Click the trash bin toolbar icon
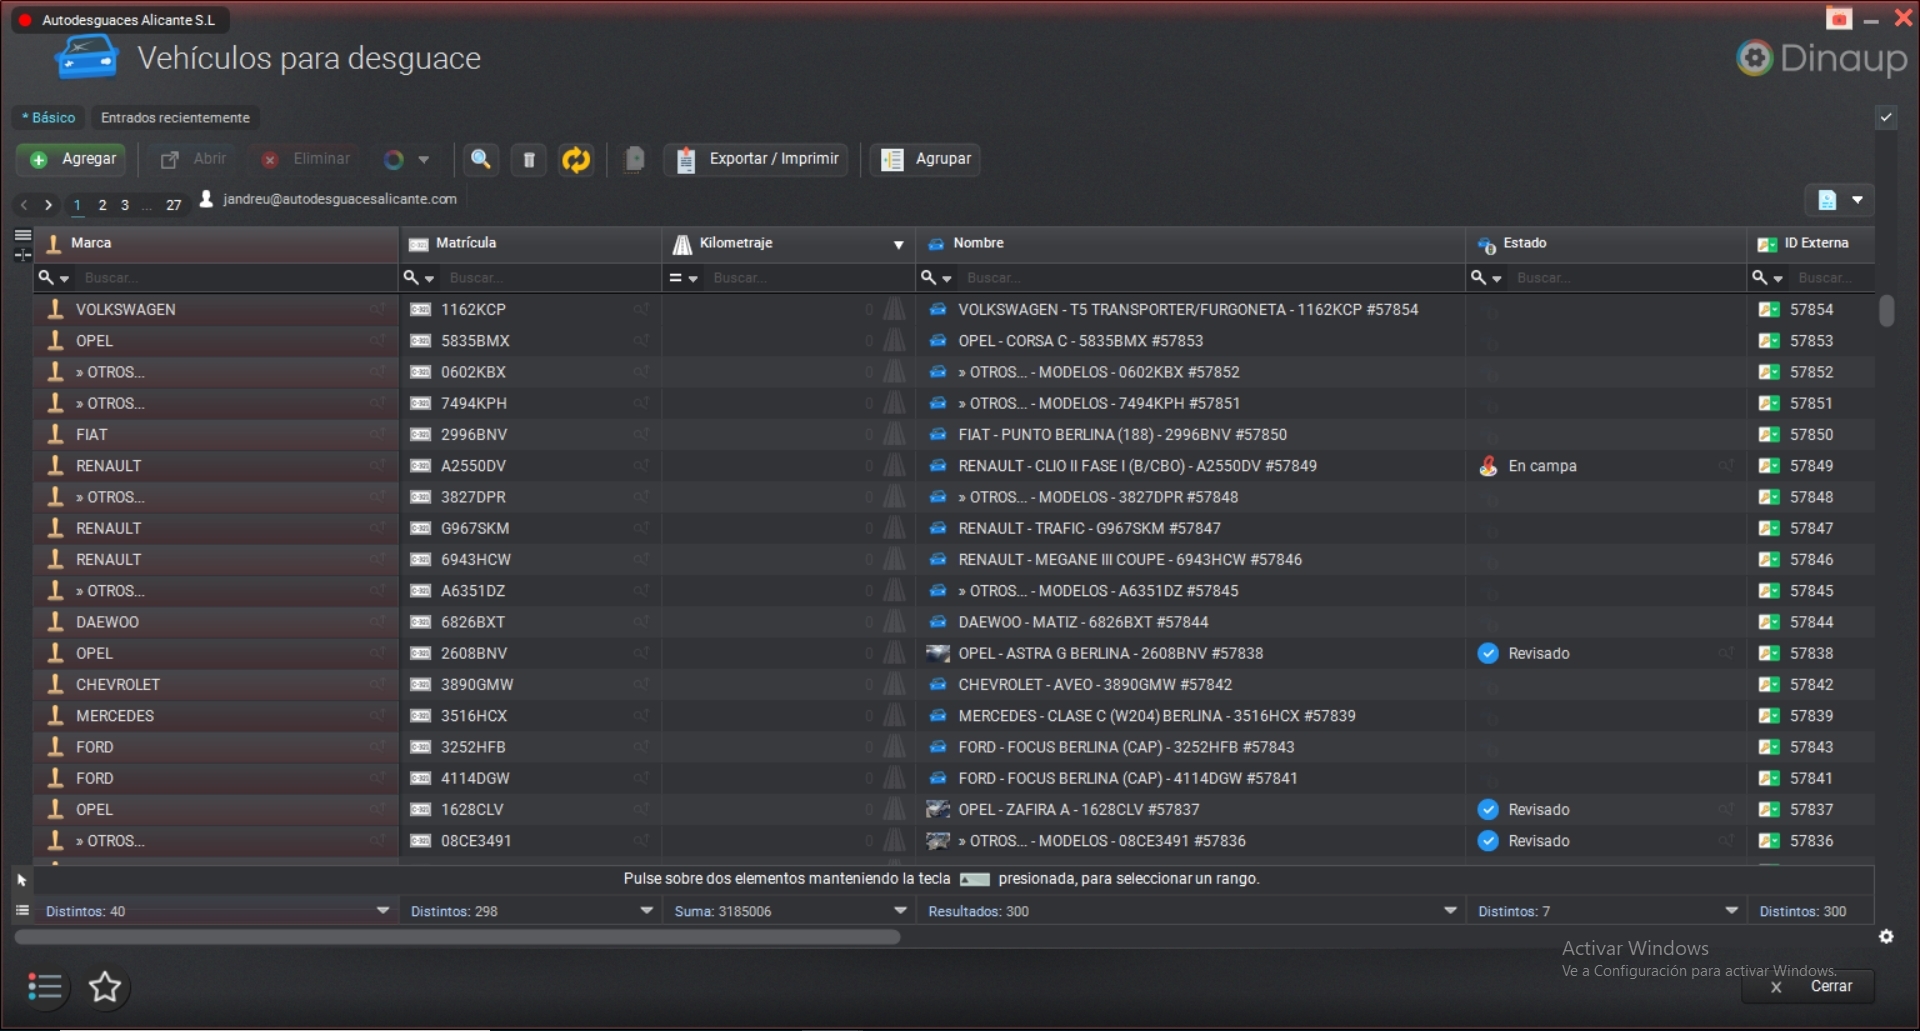Viewport: 1920px width, 1031px height. click(x=529, y=159)
